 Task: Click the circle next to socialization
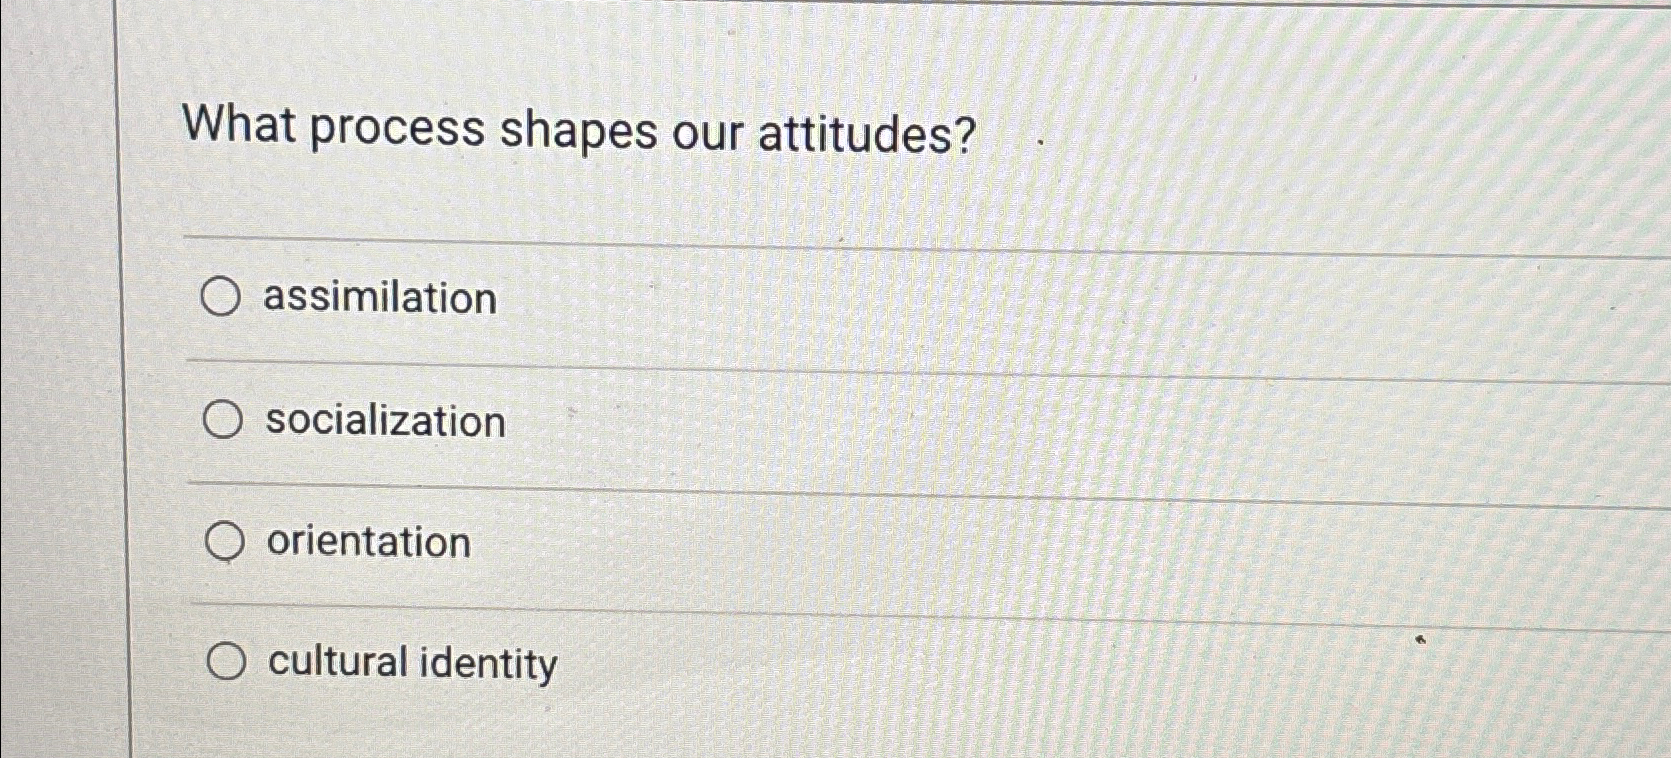[223, 420]
